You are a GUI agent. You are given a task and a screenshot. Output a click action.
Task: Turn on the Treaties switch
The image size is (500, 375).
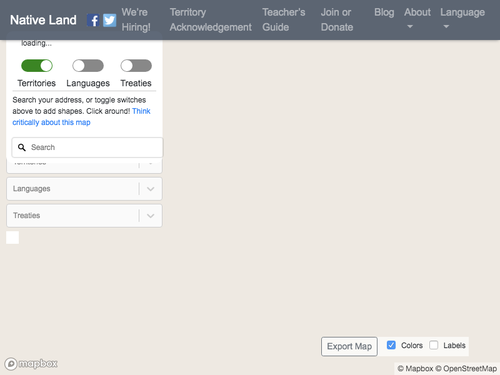tap(136, 66)
